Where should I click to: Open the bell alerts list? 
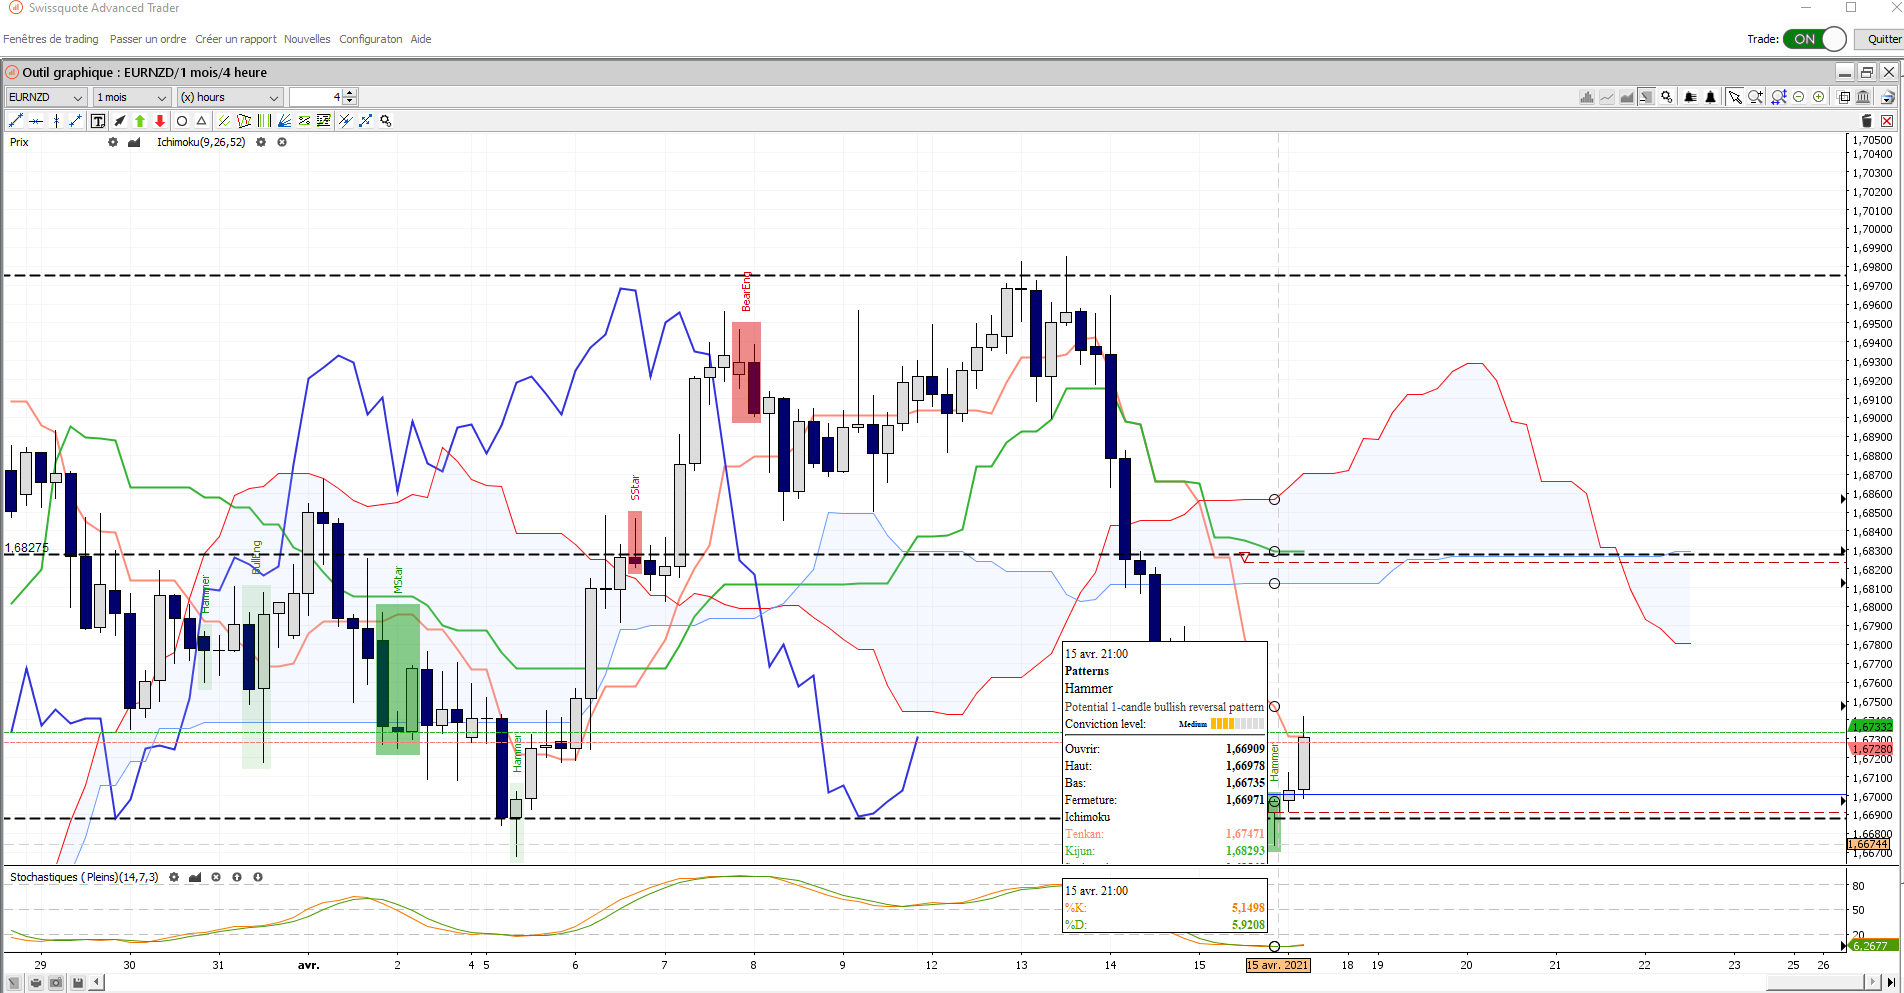[1690, 97]
